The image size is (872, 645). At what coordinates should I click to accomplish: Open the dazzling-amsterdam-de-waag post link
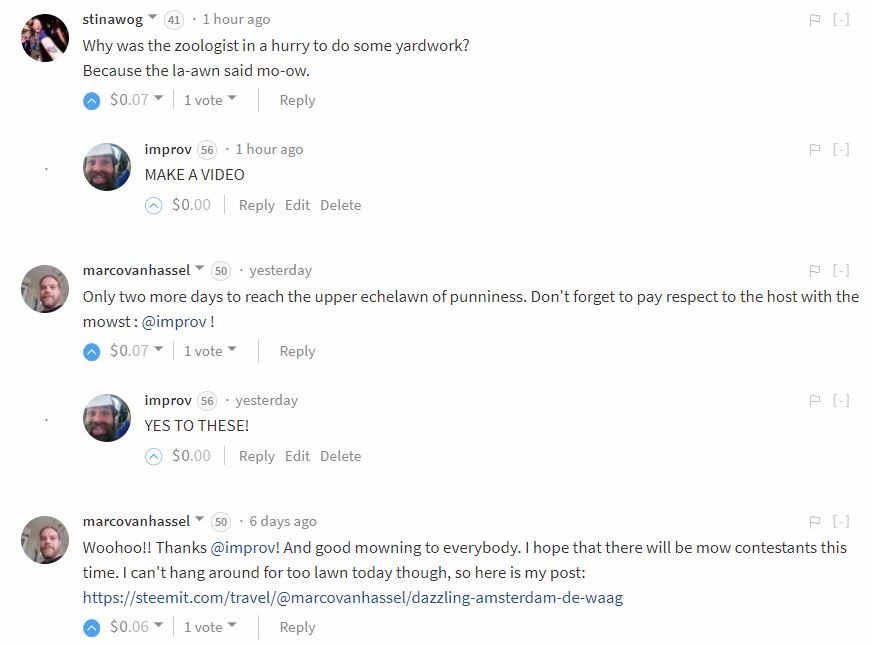[352, 598]
